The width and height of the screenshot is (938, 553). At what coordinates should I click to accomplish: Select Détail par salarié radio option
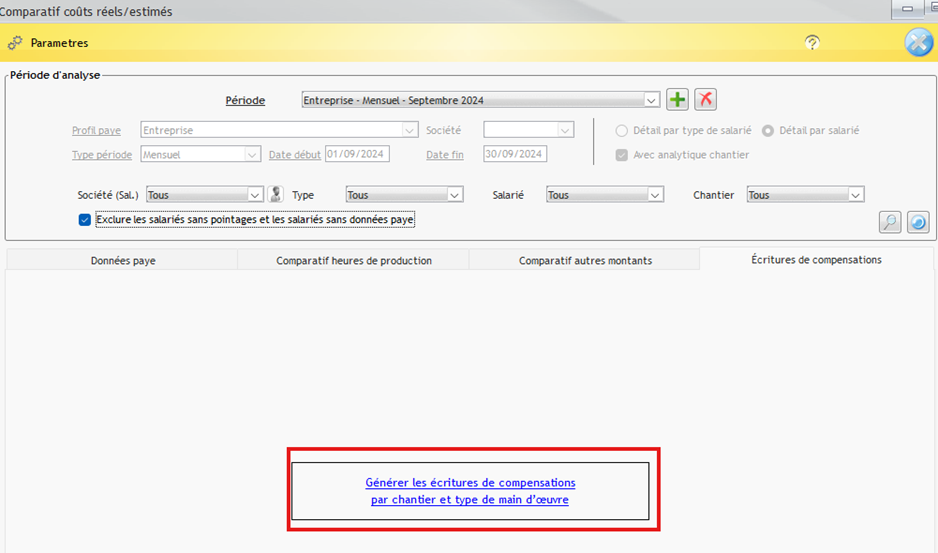(768, 130)
